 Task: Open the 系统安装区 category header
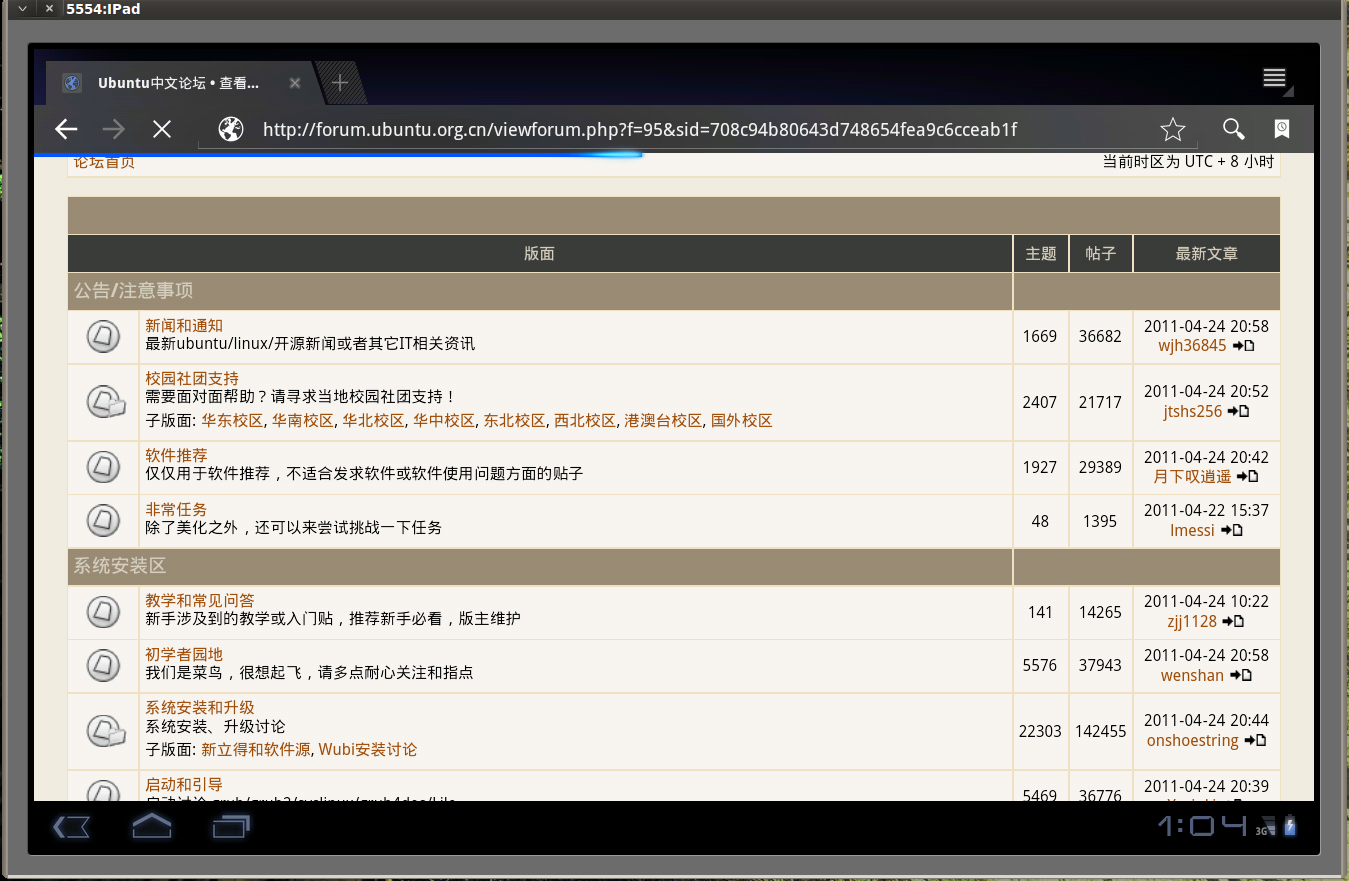click(119, 566)
